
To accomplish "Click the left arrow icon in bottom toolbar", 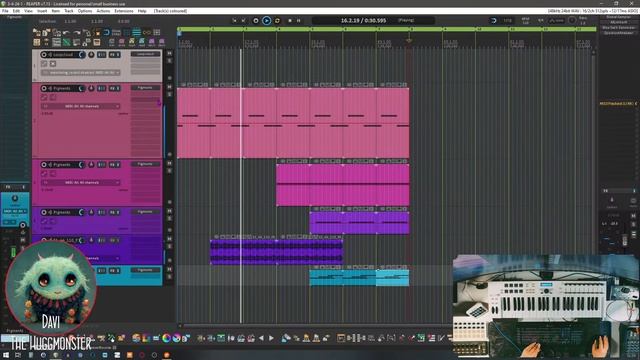I will pos(261,338).
